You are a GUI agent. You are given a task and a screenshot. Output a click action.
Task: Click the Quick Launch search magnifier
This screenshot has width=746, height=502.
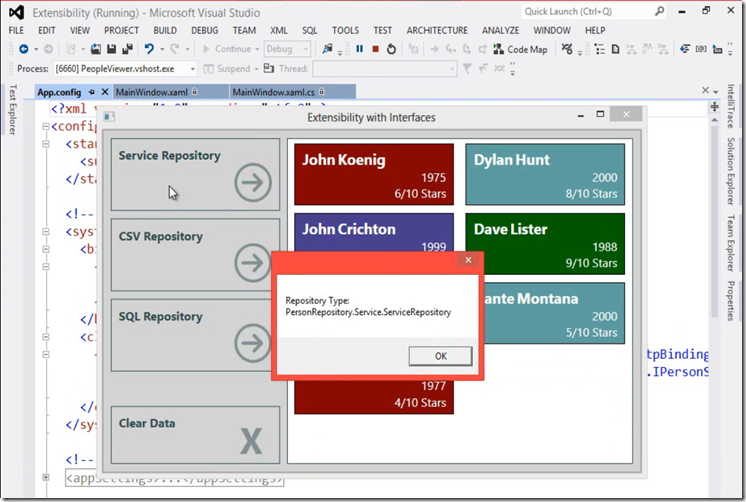pos(659,11)
